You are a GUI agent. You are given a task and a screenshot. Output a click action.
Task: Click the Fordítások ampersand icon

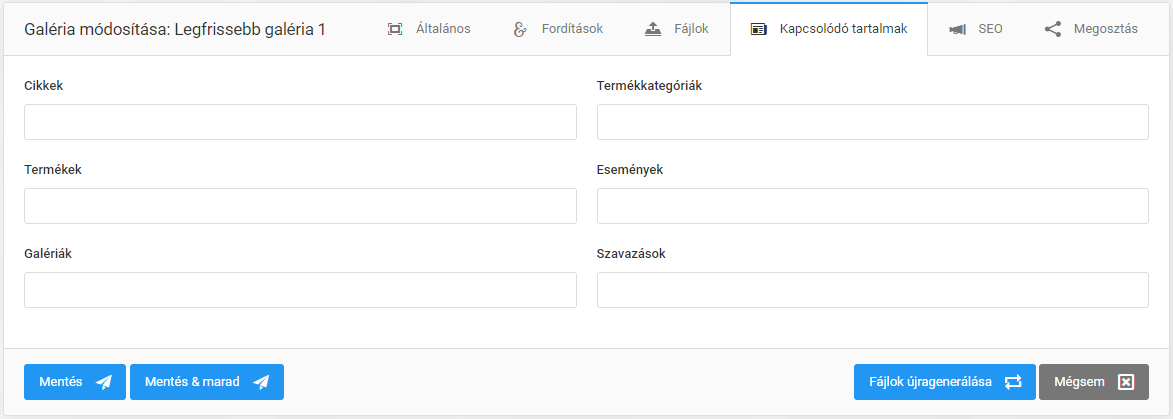(x=520, y=29)
